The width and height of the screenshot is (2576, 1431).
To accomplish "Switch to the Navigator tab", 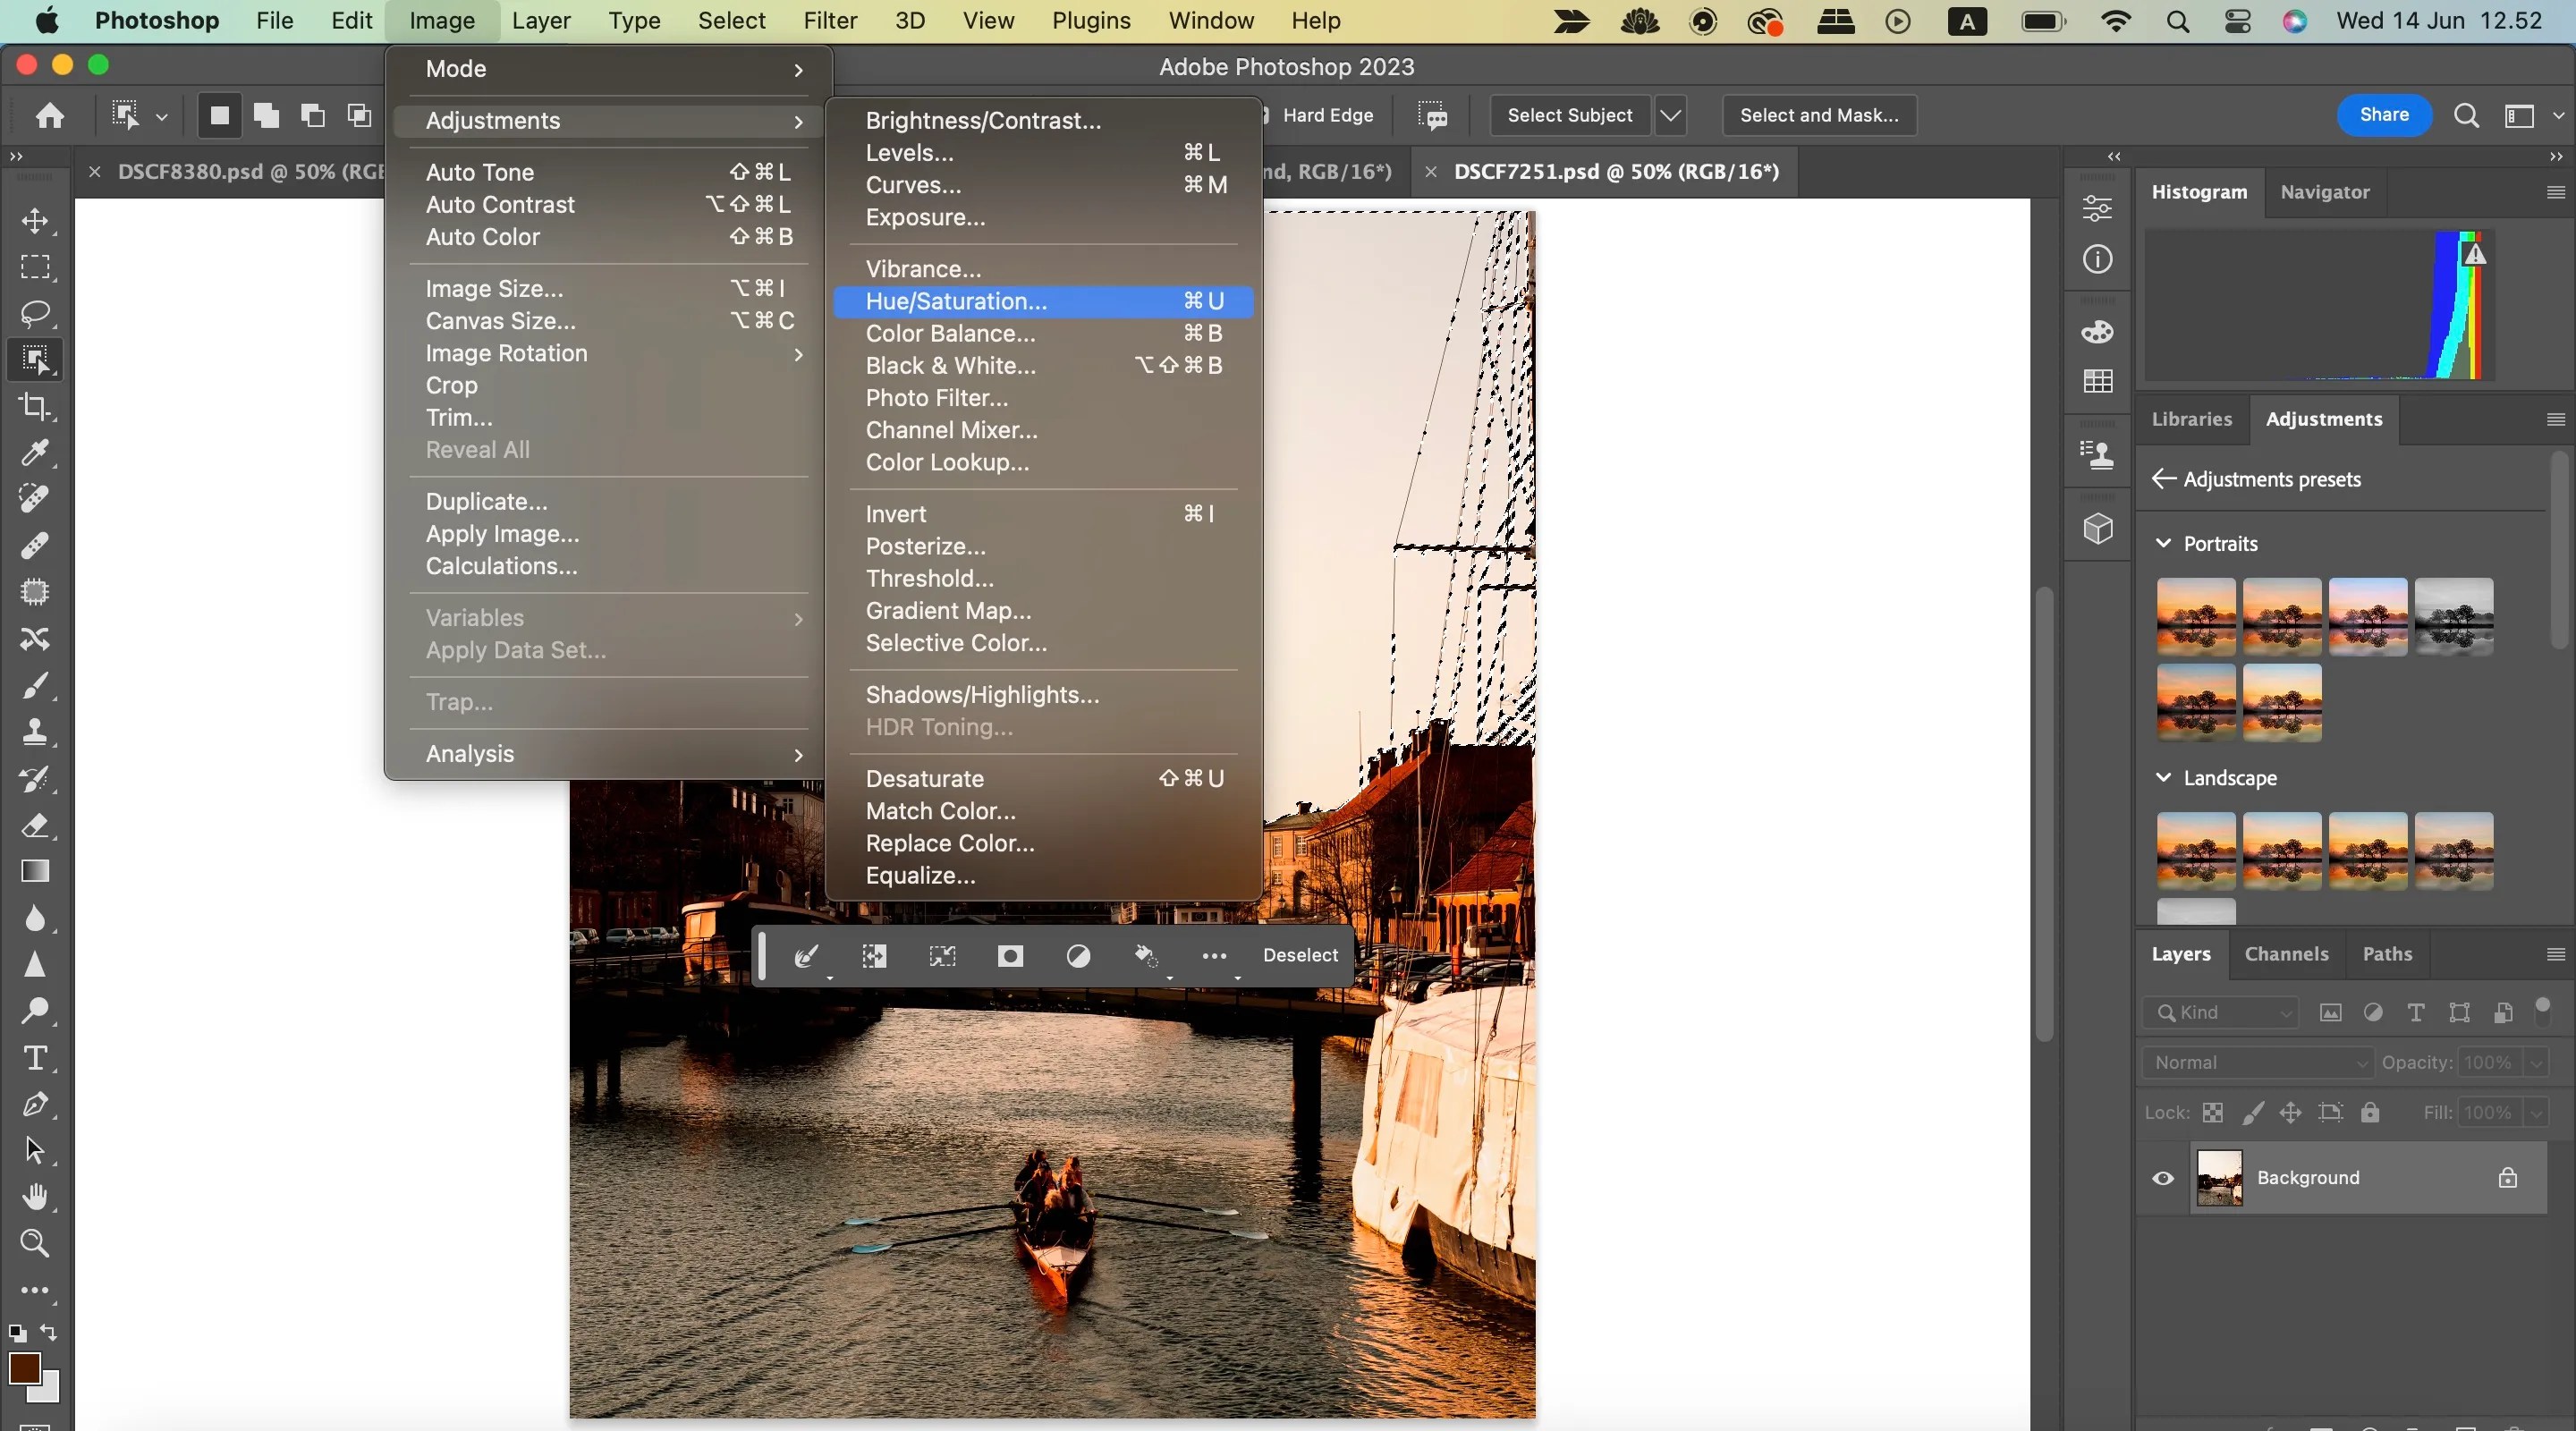I will click(x=2325, y=192).
